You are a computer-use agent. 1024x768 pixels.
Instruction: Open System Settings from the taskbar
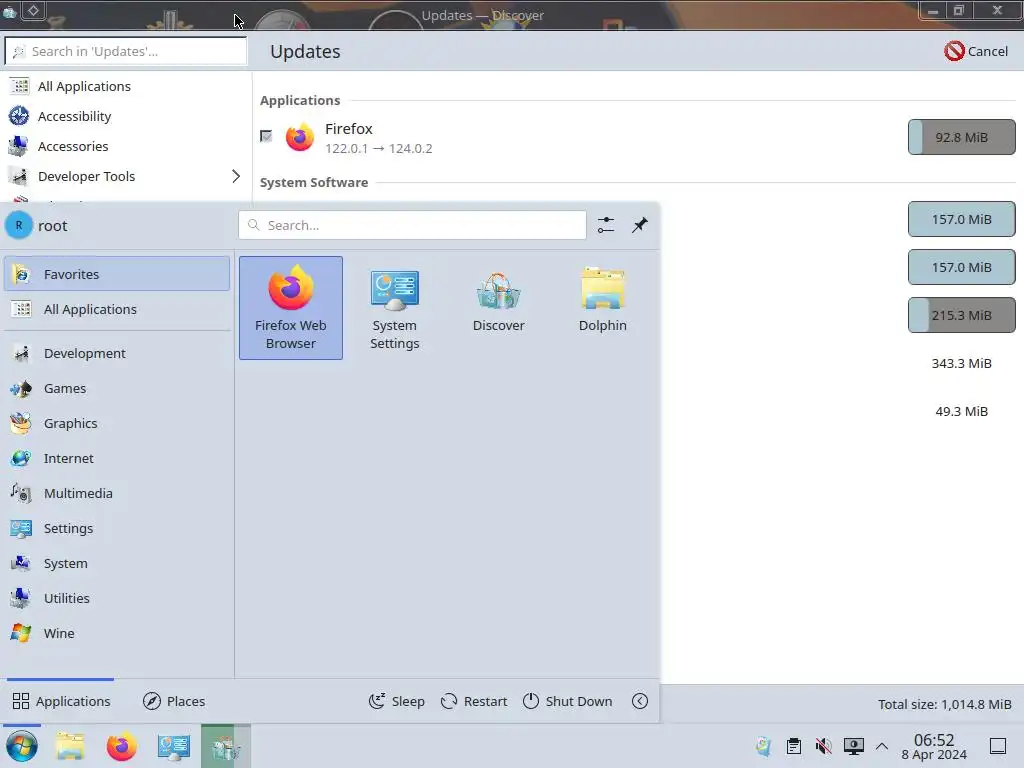[173, 746]
